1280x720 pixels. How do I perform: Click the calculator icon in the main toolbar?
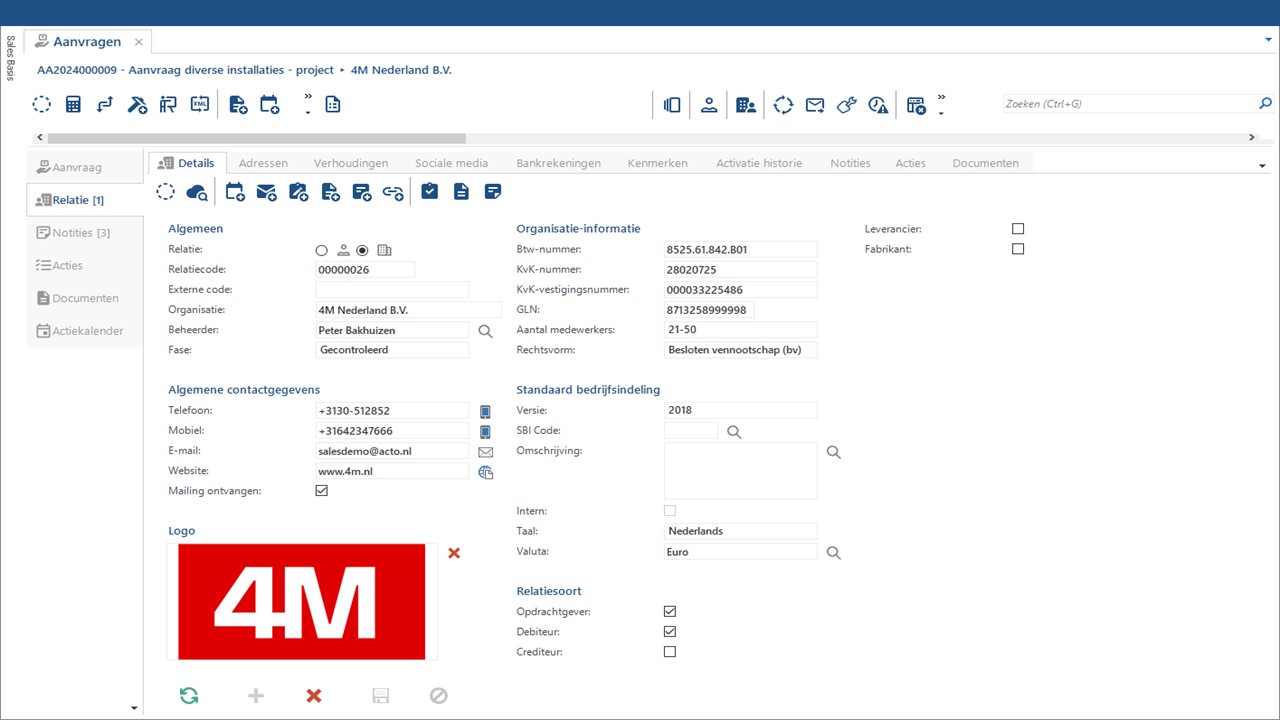click(73, 104)
